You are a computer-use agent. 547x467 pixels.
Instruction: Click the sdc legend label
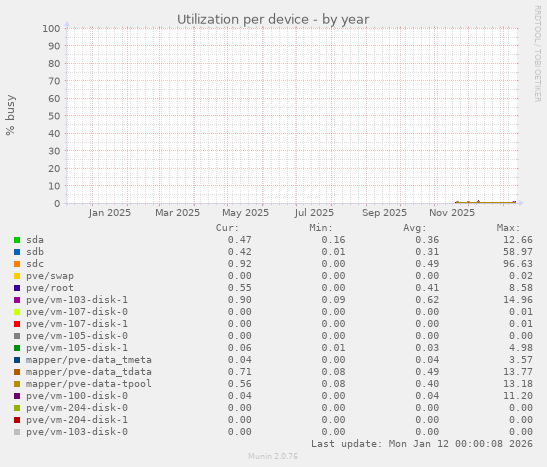coord(35,264)
